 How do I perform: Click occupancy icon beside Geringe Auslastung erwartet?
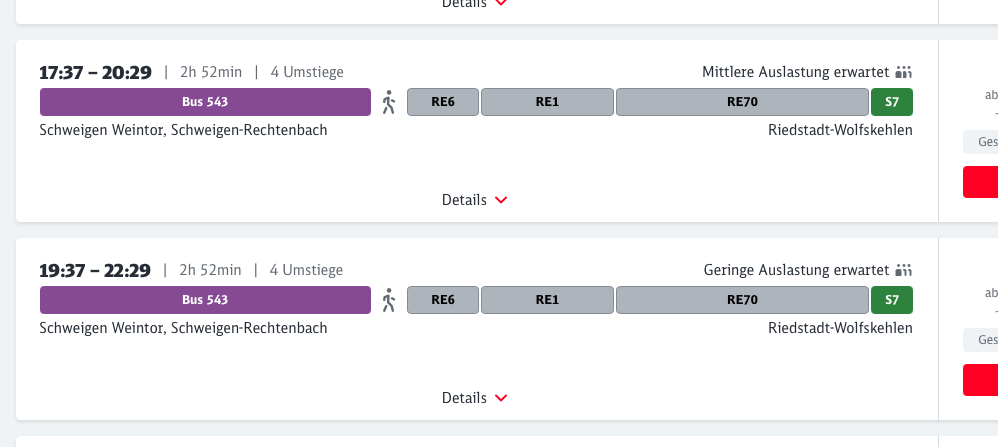coord(904,270)
